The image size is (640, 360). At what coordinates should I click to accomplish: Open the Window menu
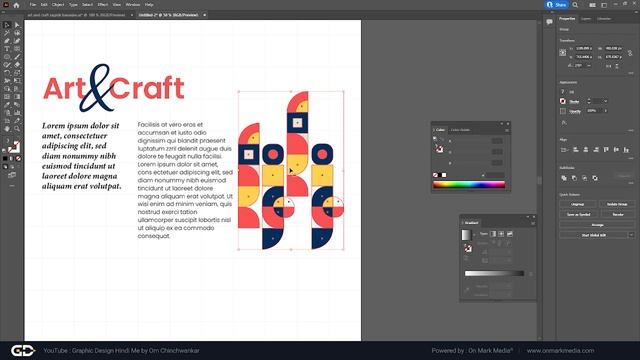133,5
